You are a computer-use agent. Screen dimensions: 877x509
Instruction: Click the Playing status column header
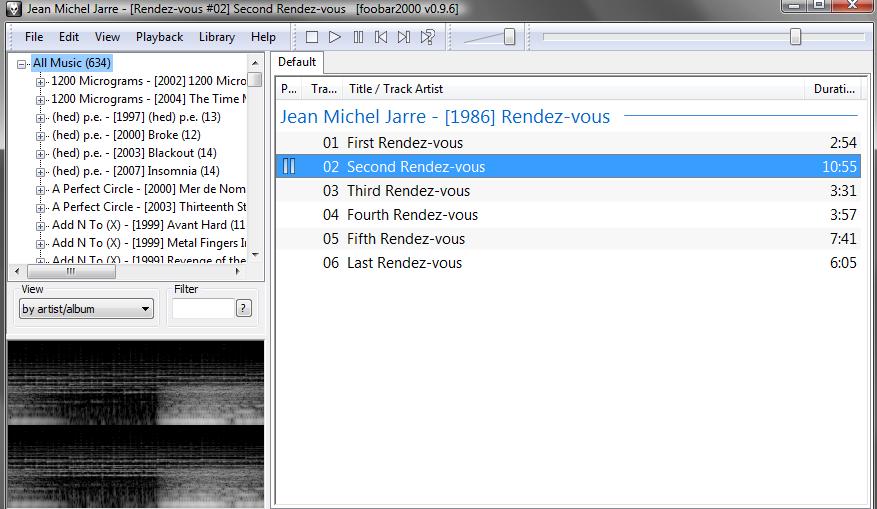point(289,89)
